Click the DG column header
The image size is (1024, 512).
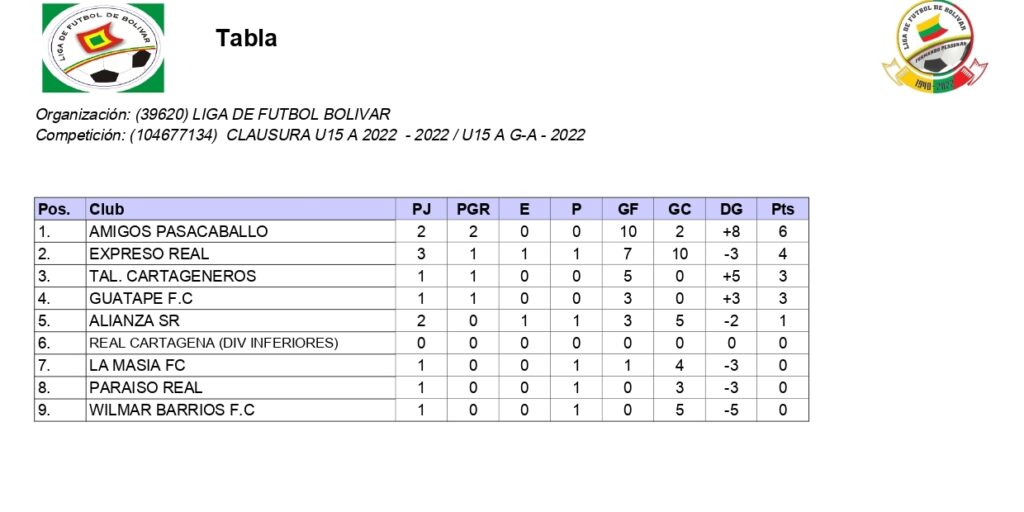(x=731, y=209)
